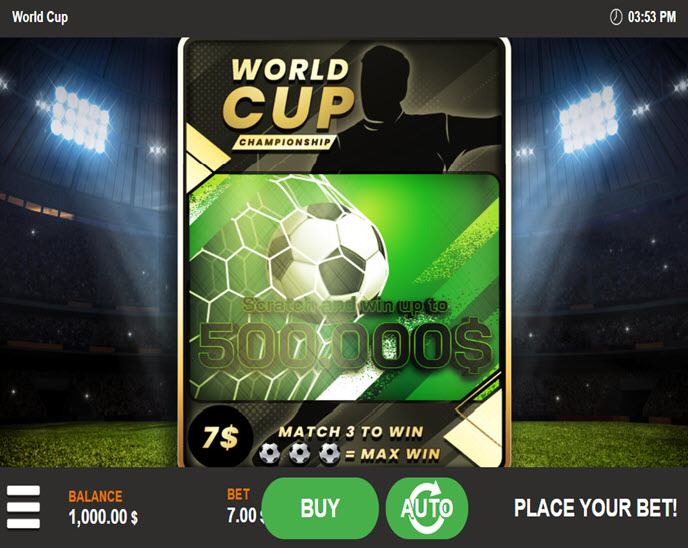This screenshot has width=688, height=548.
Task: Click the green BUY button
Action: tap(320, 508)
